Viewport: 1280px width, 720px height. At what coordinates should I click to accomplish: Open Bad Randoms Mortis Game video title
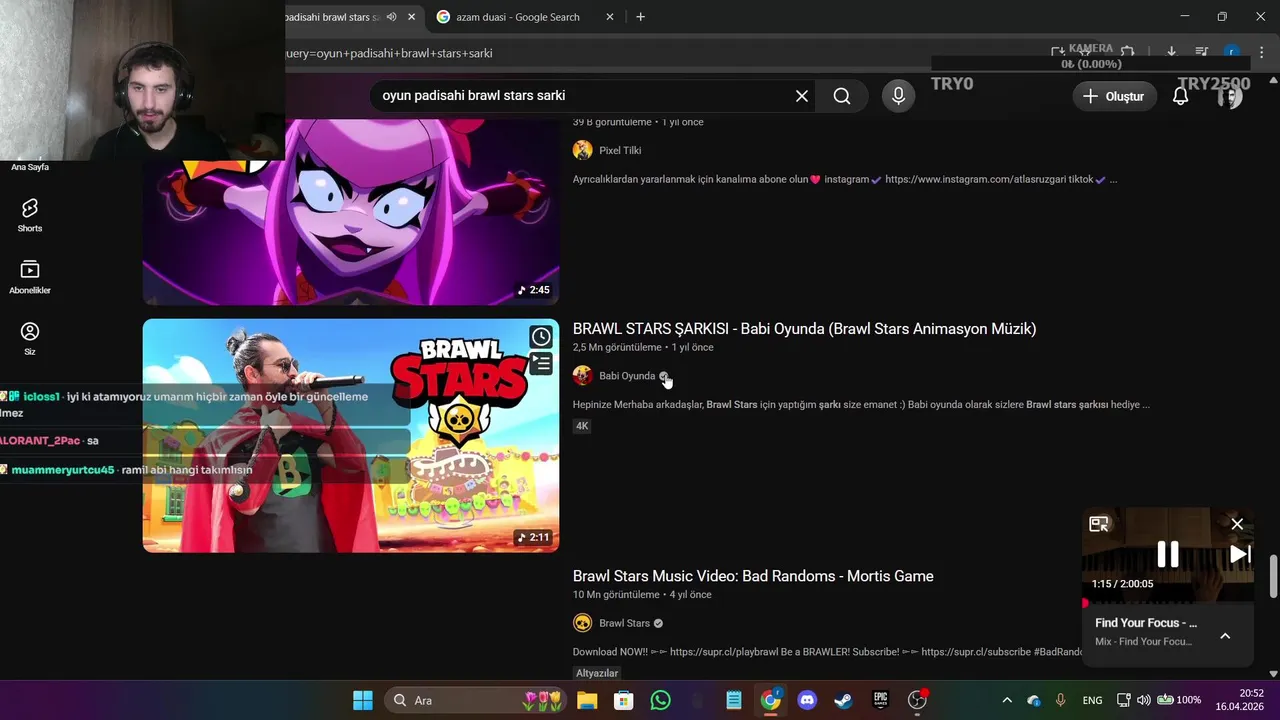click(x=753, y=576)
